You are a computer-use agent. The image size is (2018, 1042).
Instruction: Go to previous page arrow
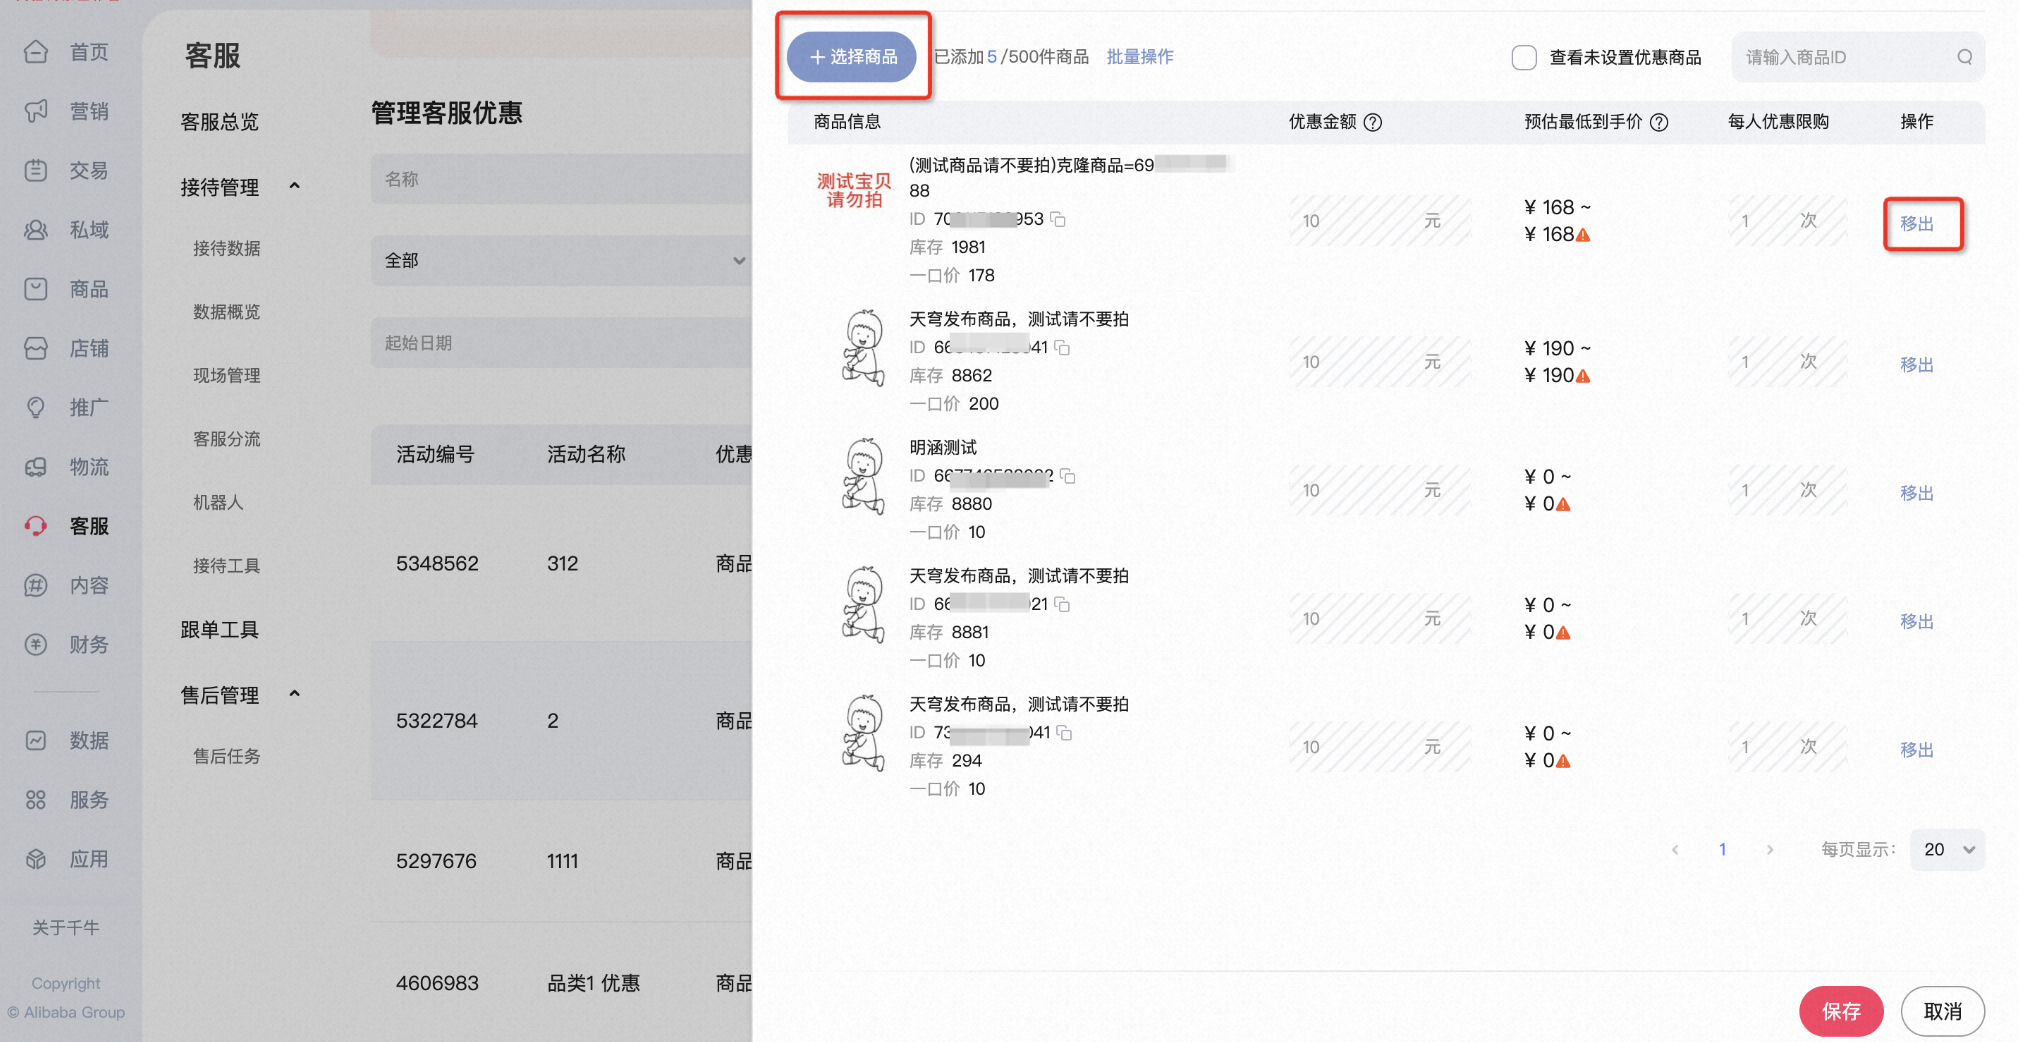1675,850
